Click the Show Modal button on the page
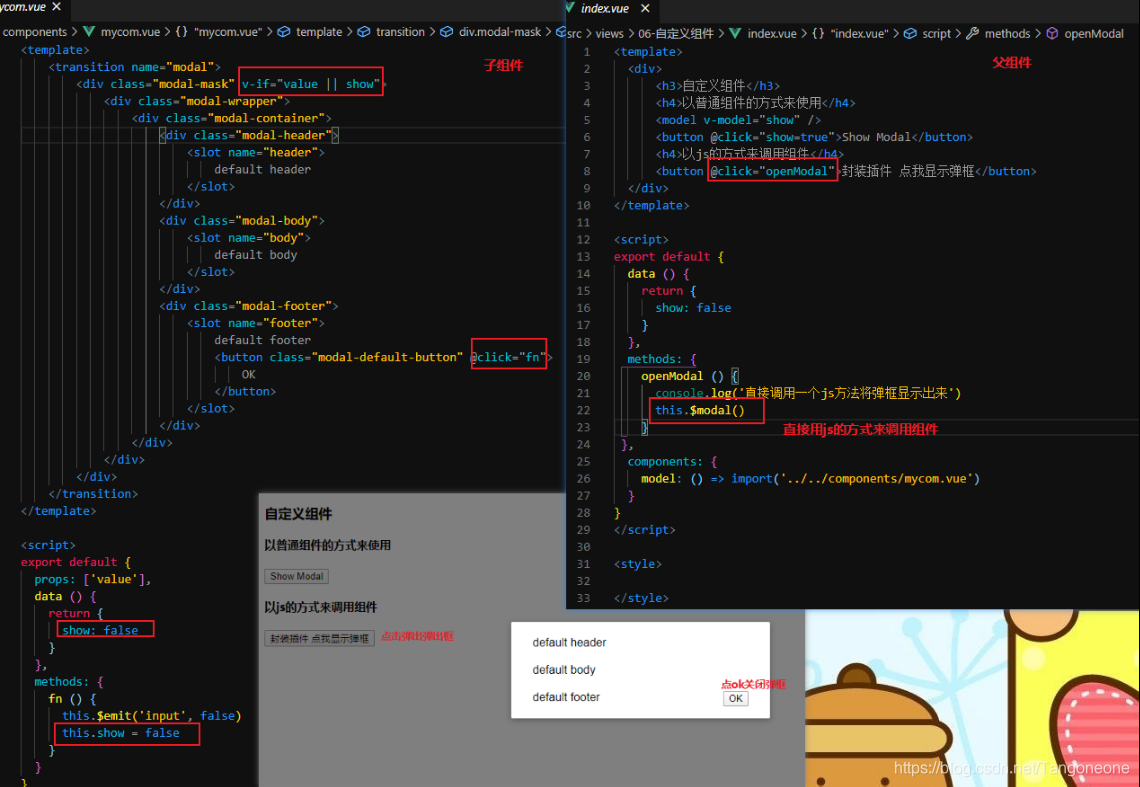This screenshot has height=787, width=1140. (x=297, y=576)
